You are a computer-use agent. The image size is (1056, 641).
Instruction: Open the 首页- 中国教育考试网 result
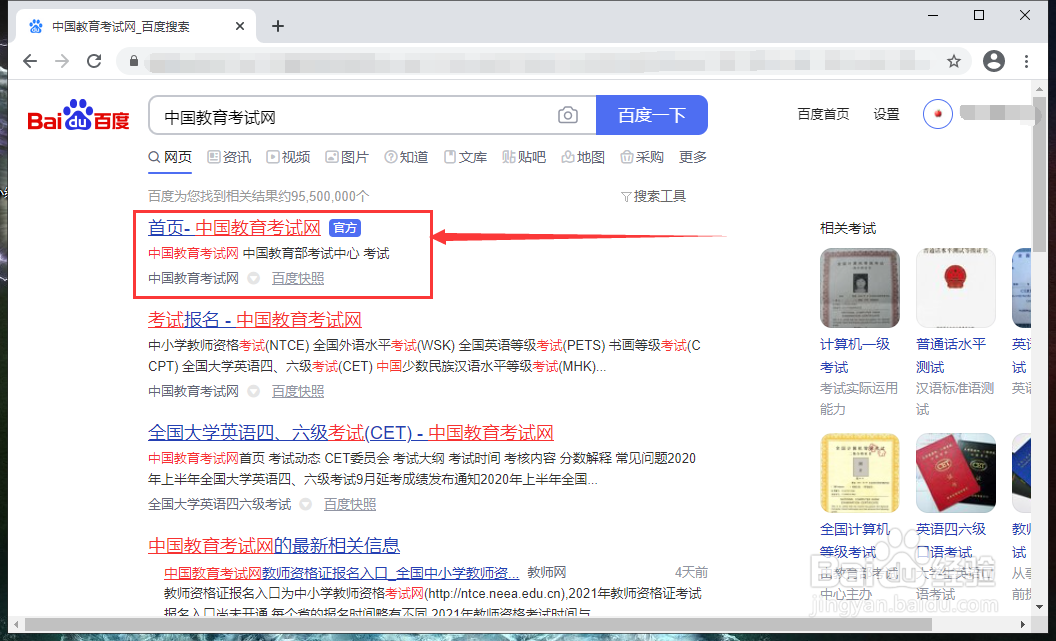(x=234, y=228)
